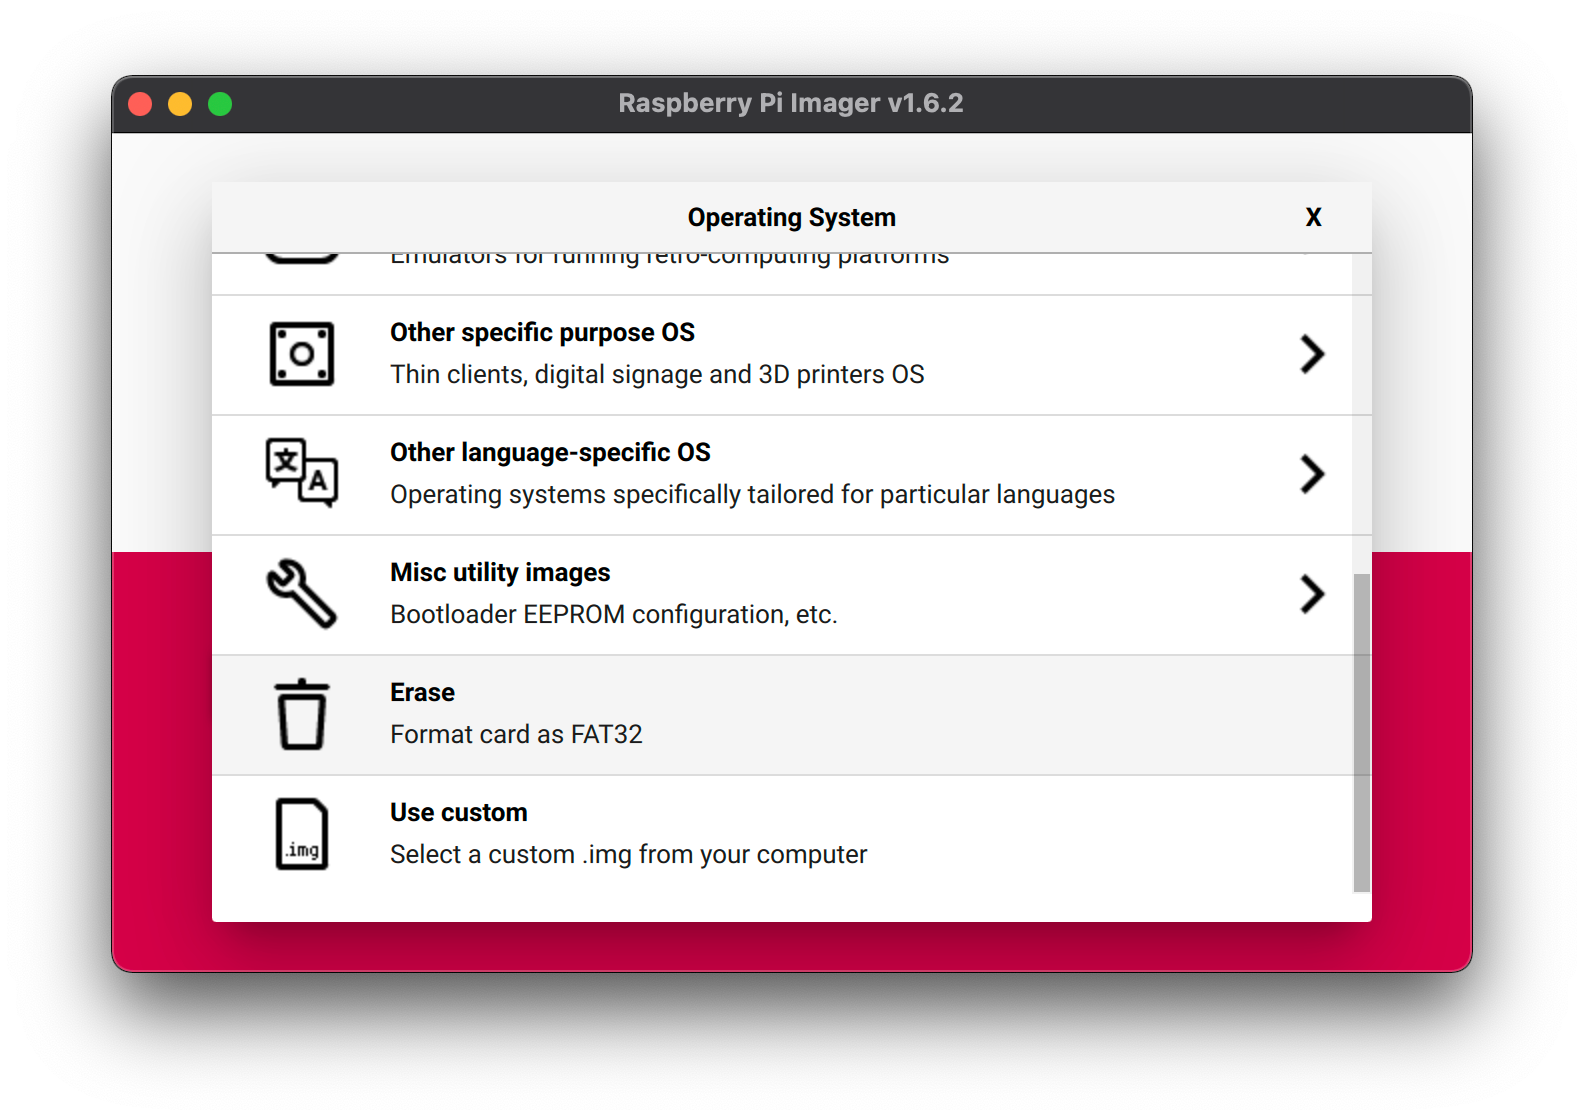Click the "Operating System" dialog heading

792,217
